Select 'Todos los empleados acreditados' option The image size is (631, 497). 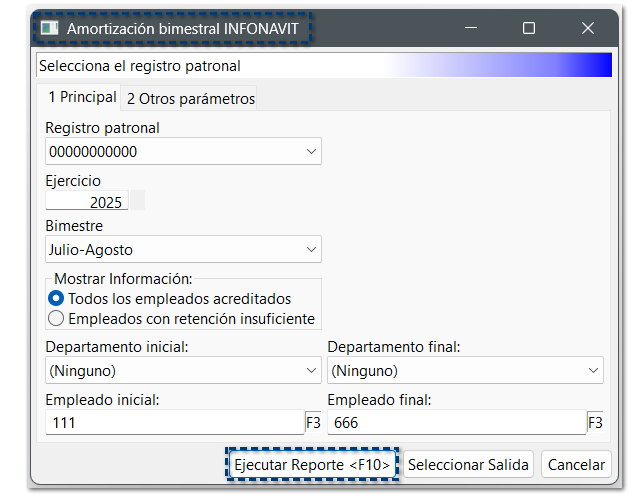click(x=56, y=299)
